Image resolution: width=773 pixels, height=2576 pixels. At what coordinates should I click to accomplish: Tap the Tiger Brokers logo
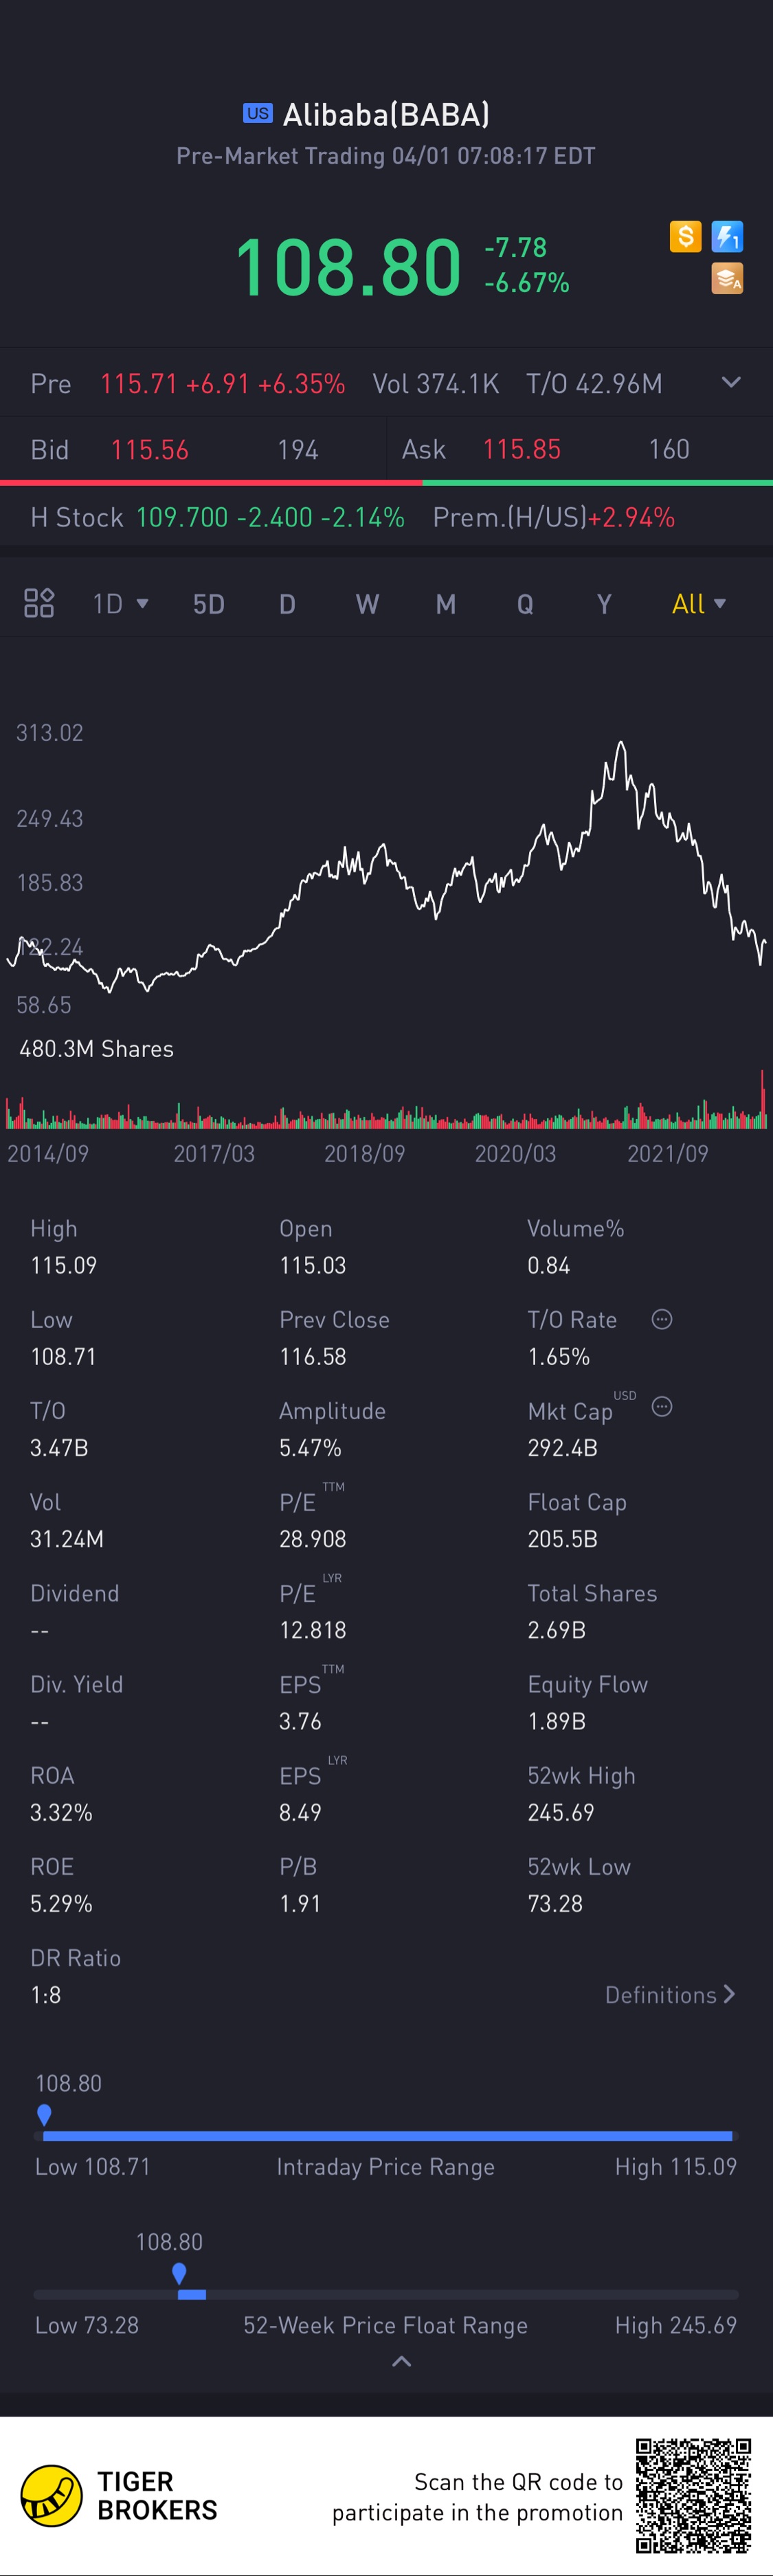[52, 2495]
